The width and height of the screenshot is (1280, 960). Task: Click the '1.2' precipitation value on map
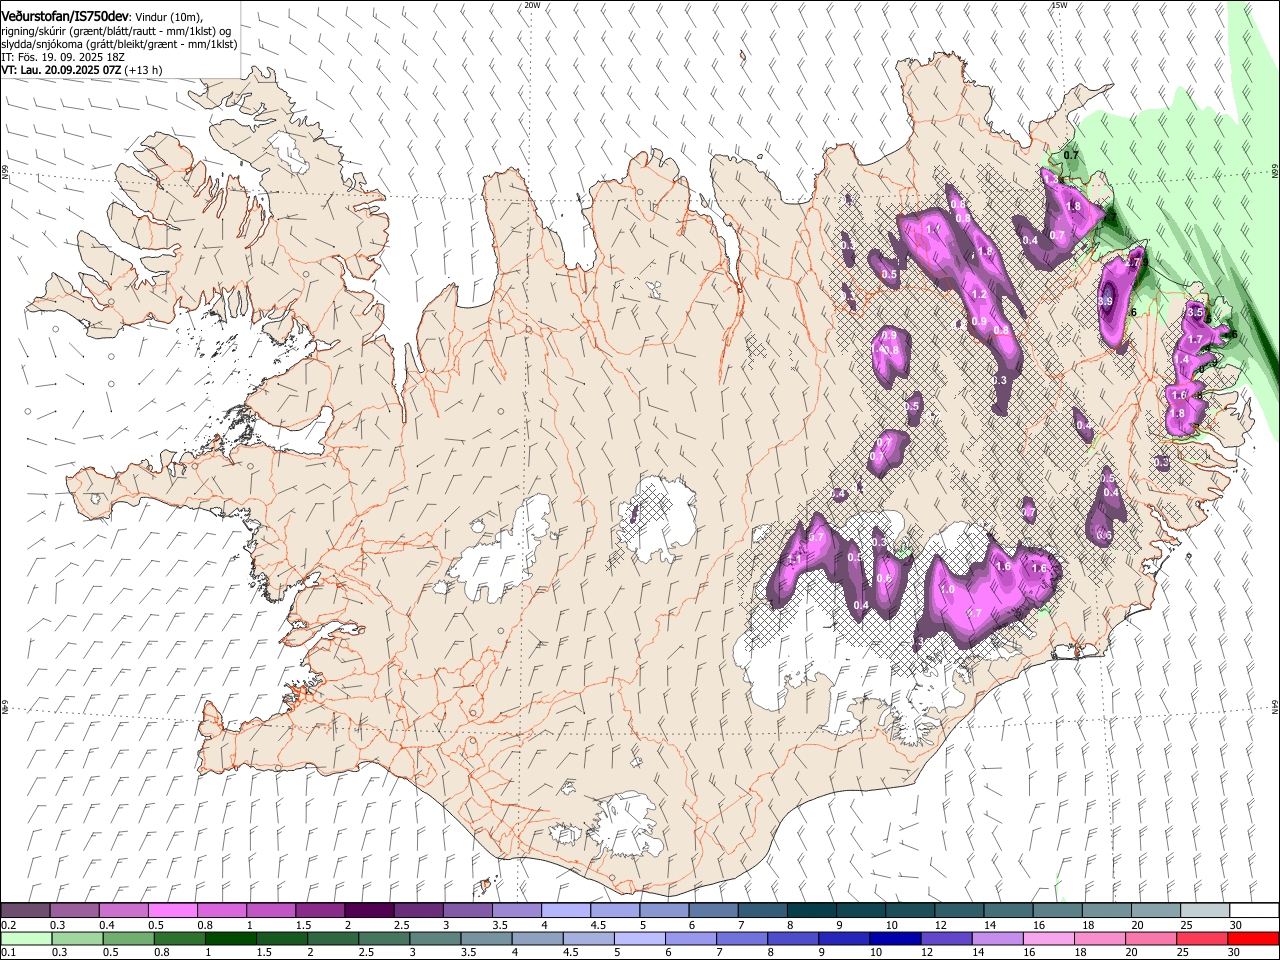click(979, 295)
